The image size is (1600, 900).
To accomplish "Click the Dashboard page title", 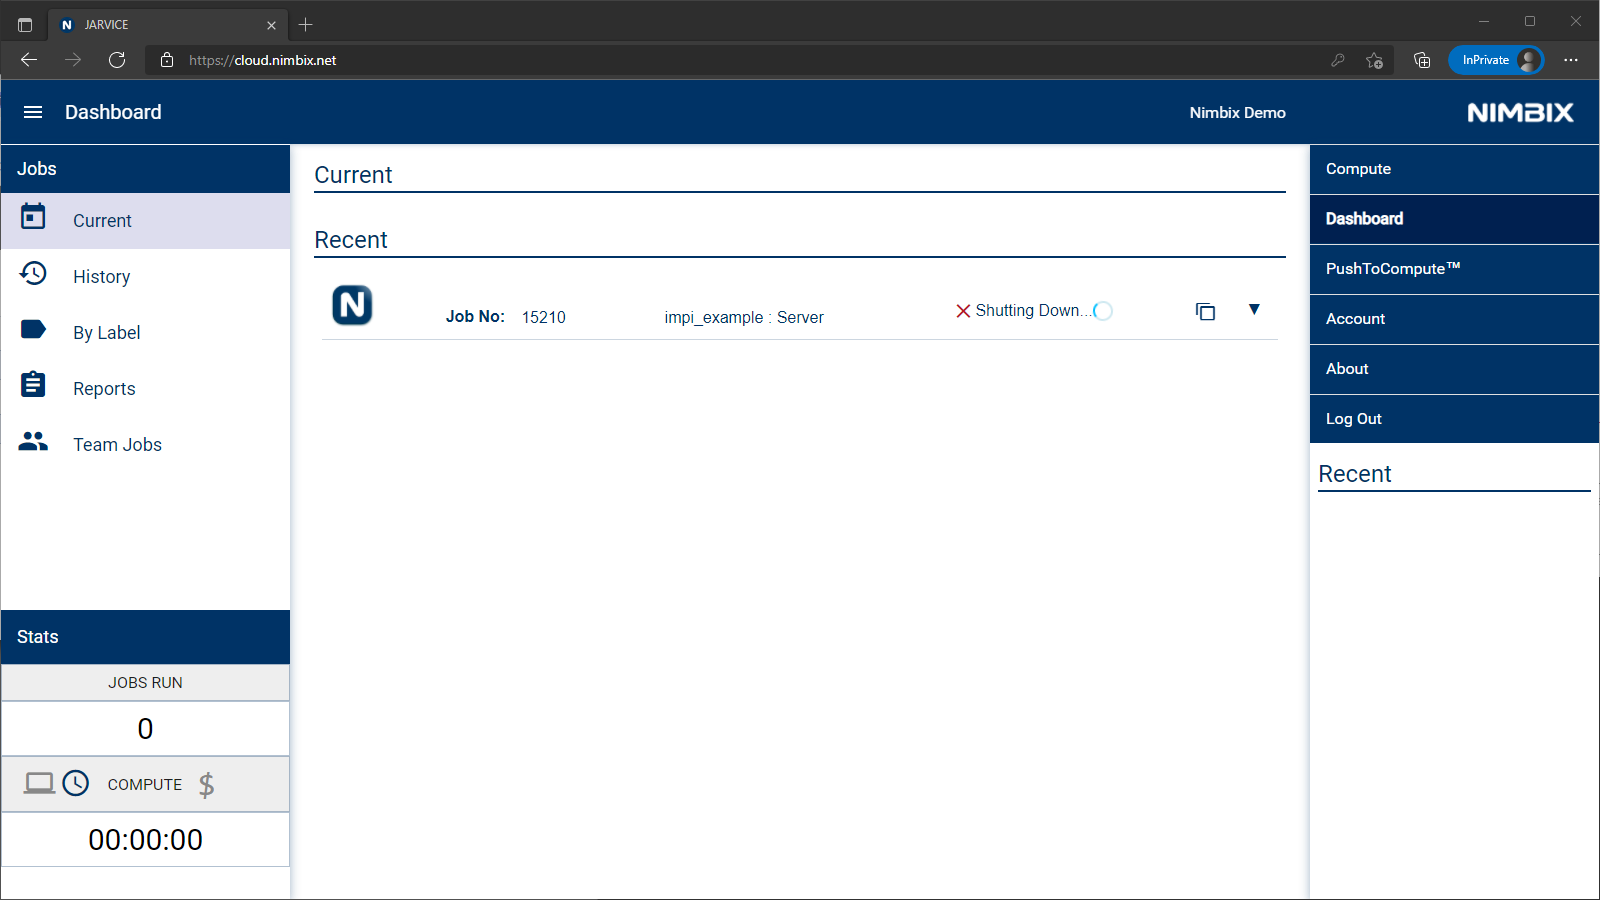I will (113, 112).
